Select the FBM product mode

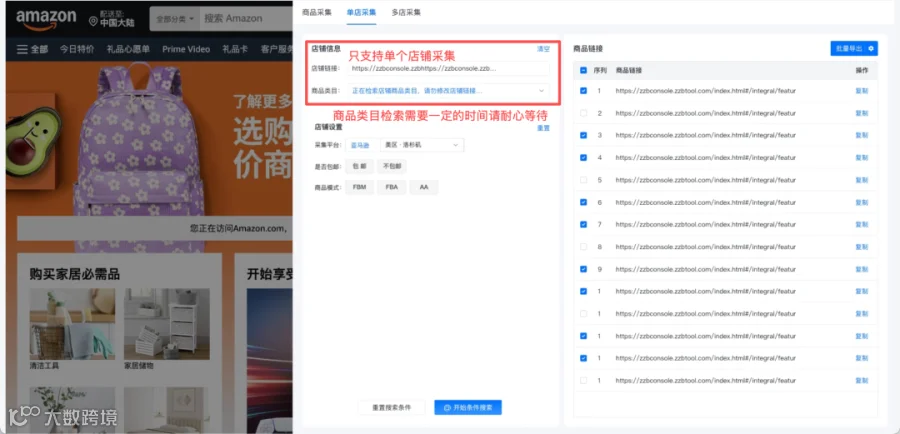click(359, 188)
